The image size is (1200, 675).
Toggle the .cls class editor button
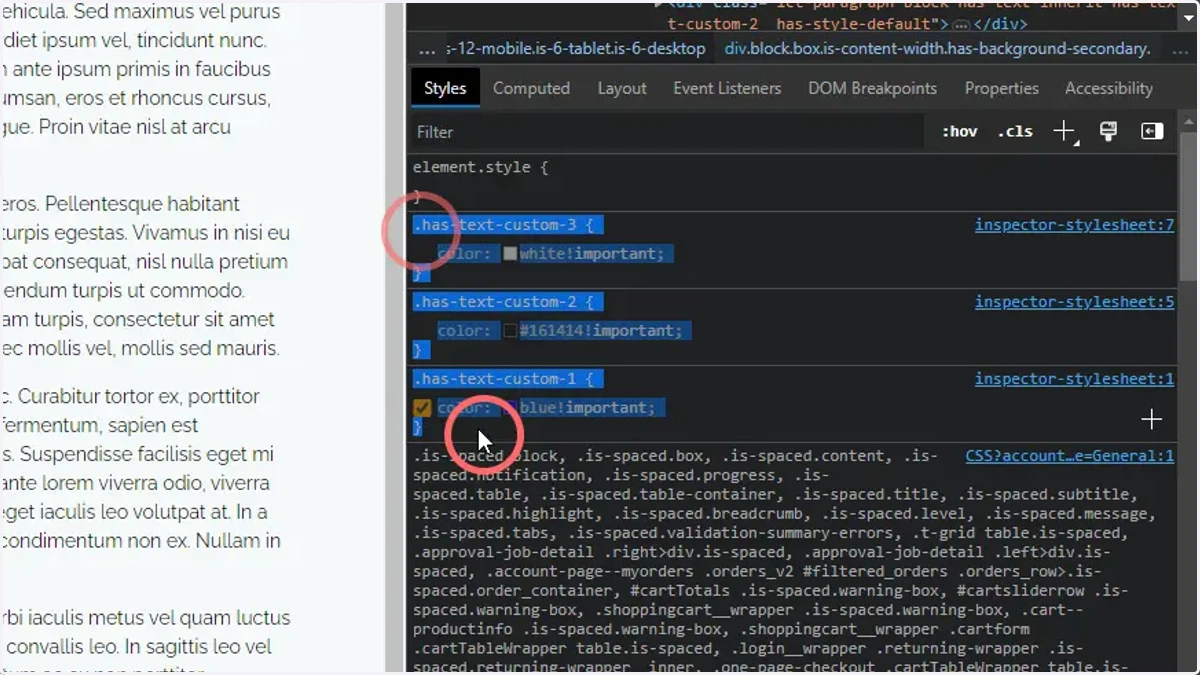point(1015,132)
